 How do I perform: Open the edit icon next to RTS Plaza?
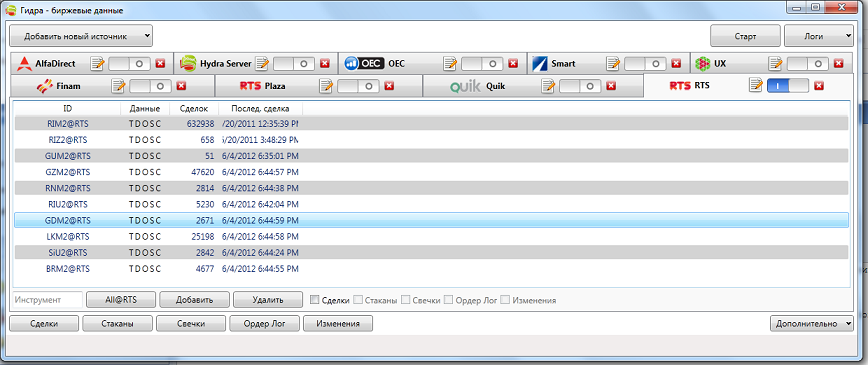click(326, 86)
